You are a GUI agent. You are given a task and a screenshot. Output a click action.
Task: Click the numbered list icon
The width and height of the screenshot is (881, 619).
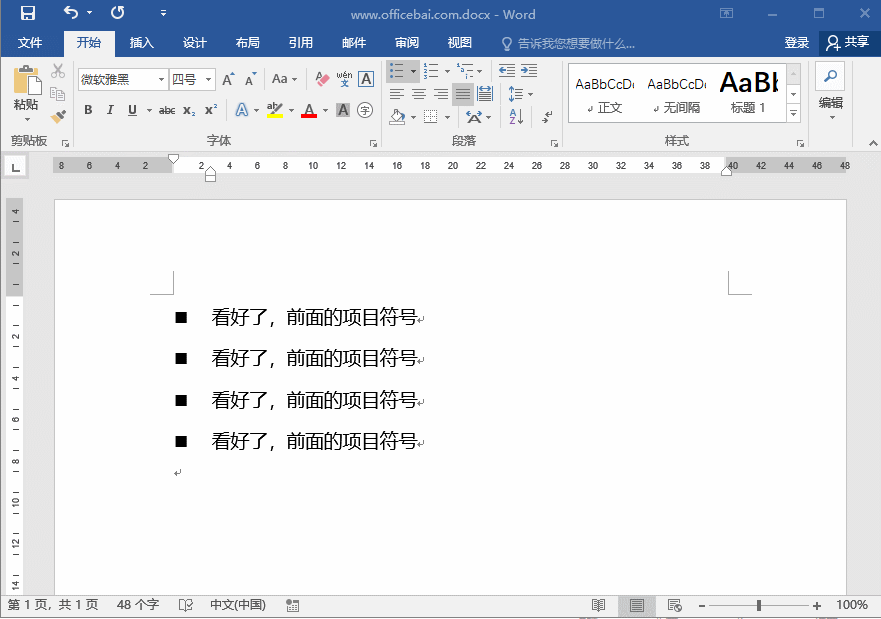click(x=431, y=71)
